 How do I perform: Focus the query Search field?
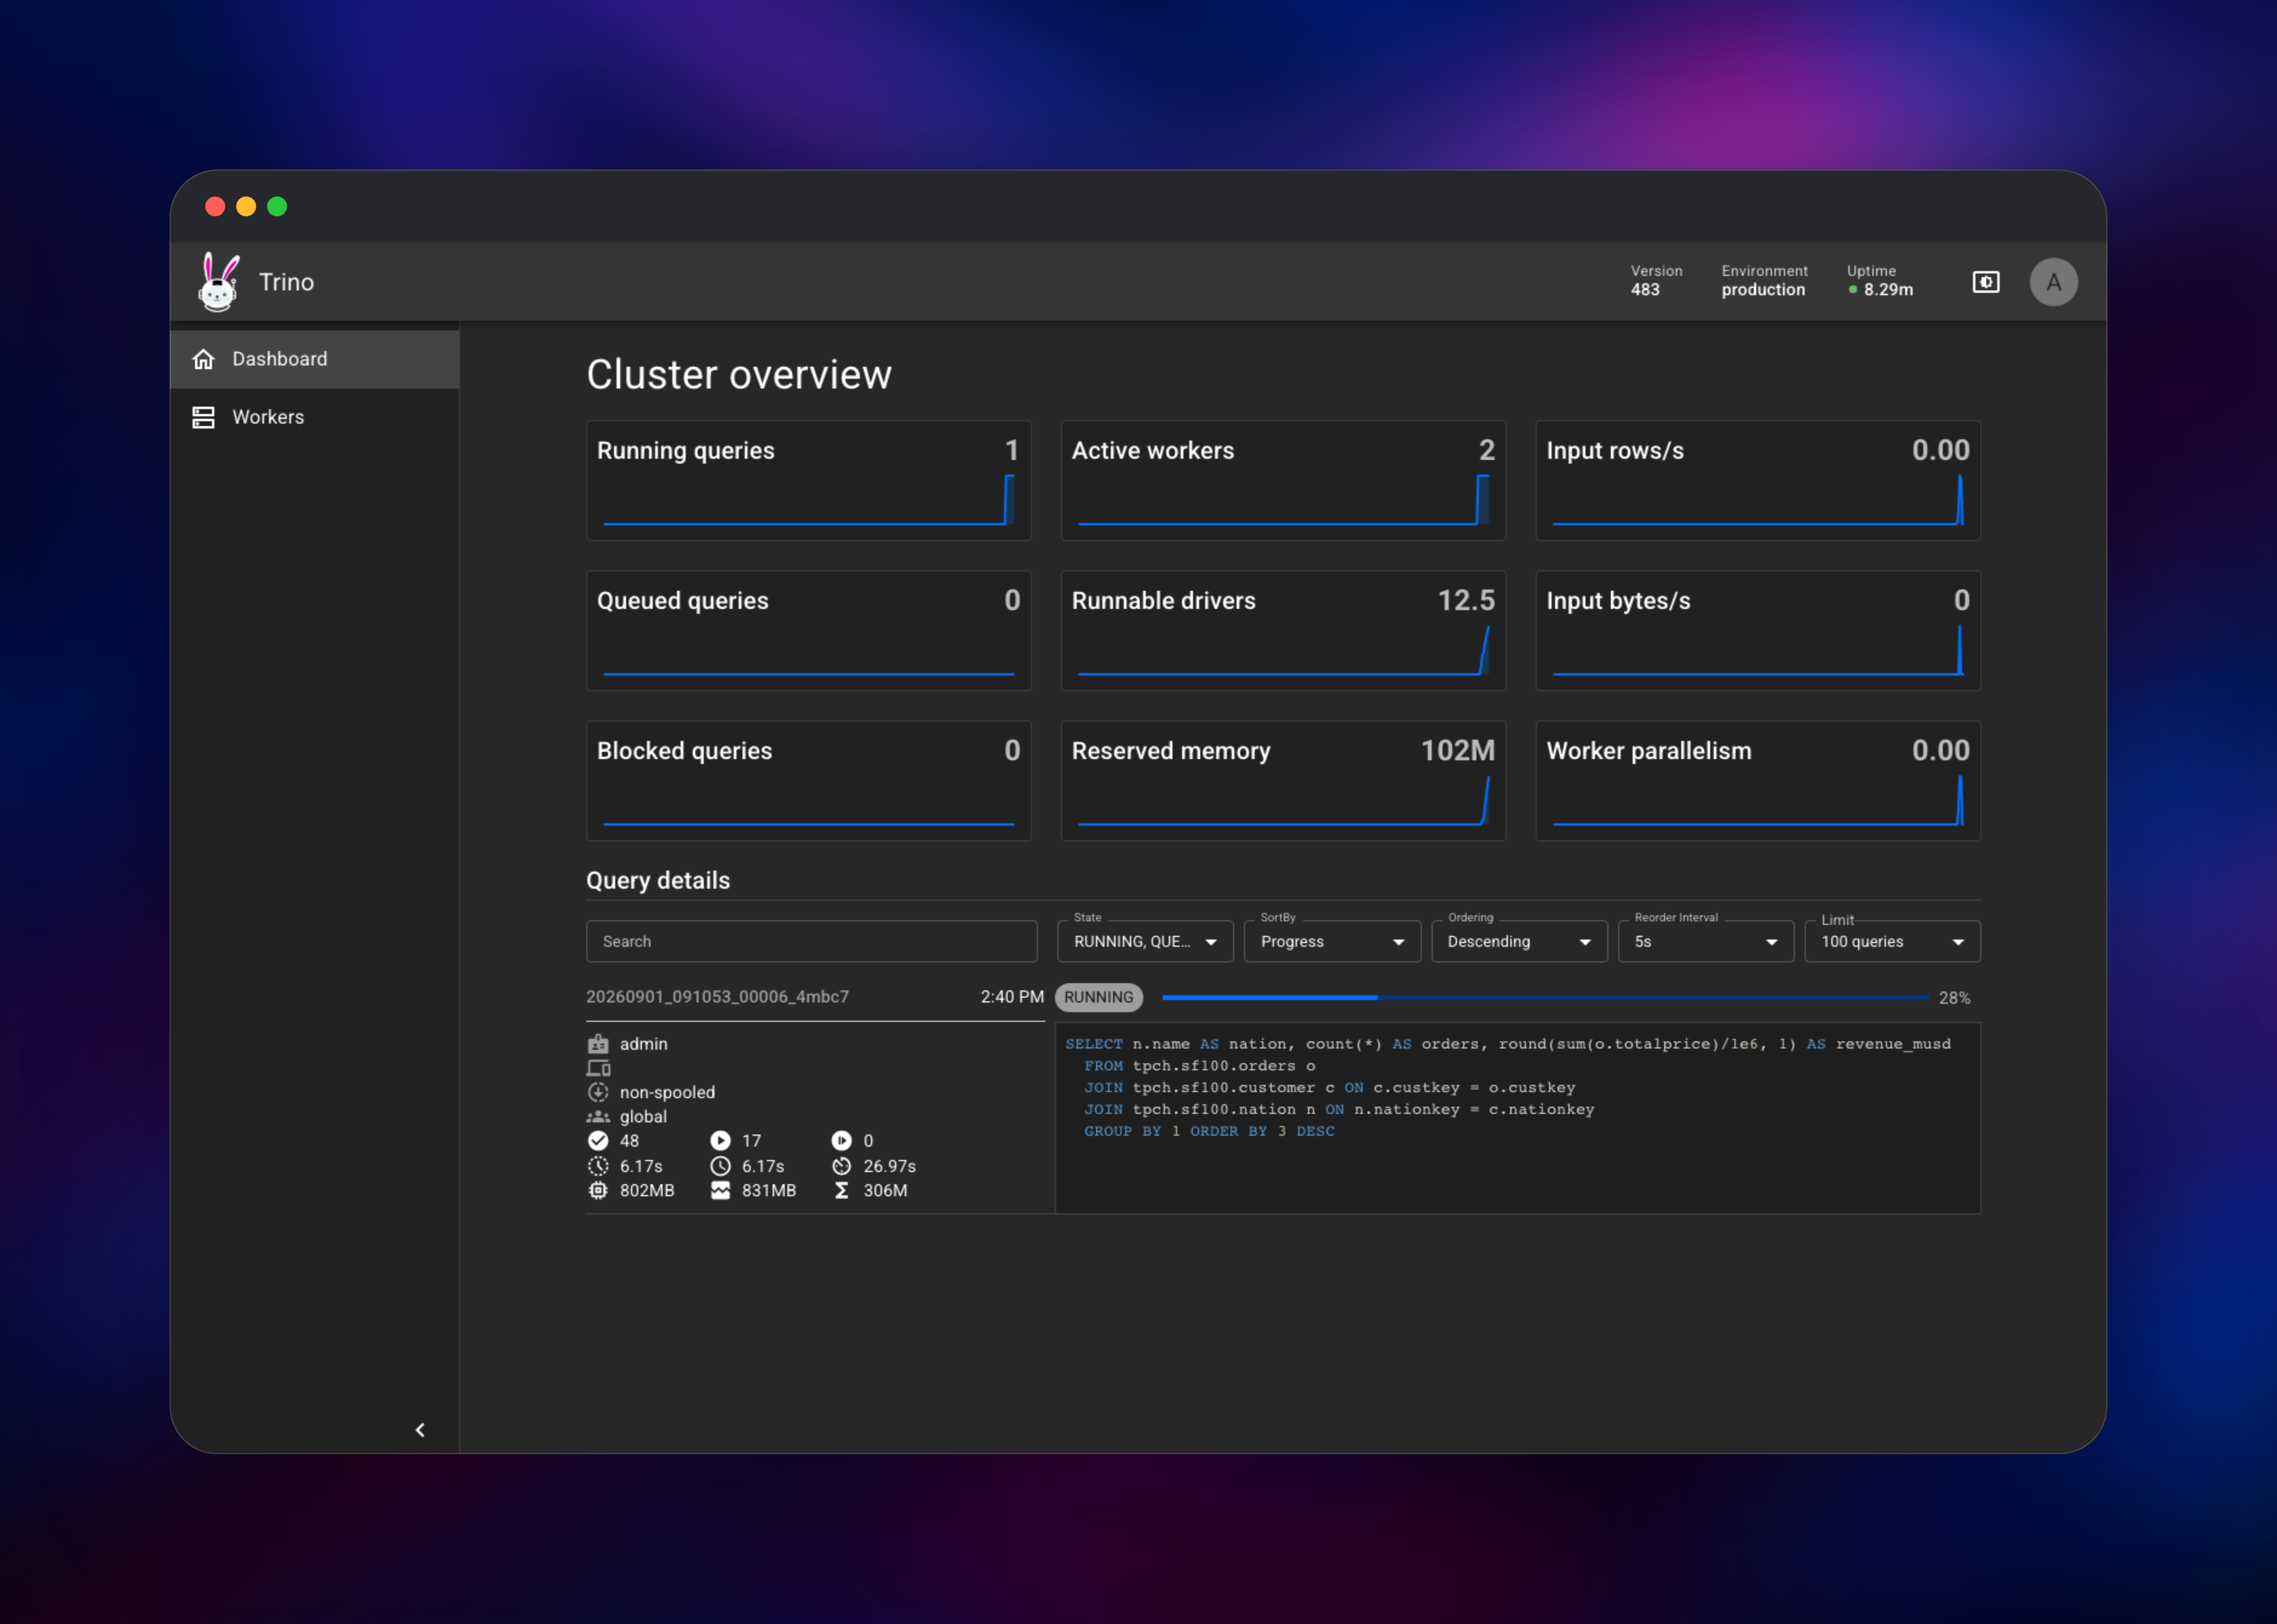pos(811,942)
